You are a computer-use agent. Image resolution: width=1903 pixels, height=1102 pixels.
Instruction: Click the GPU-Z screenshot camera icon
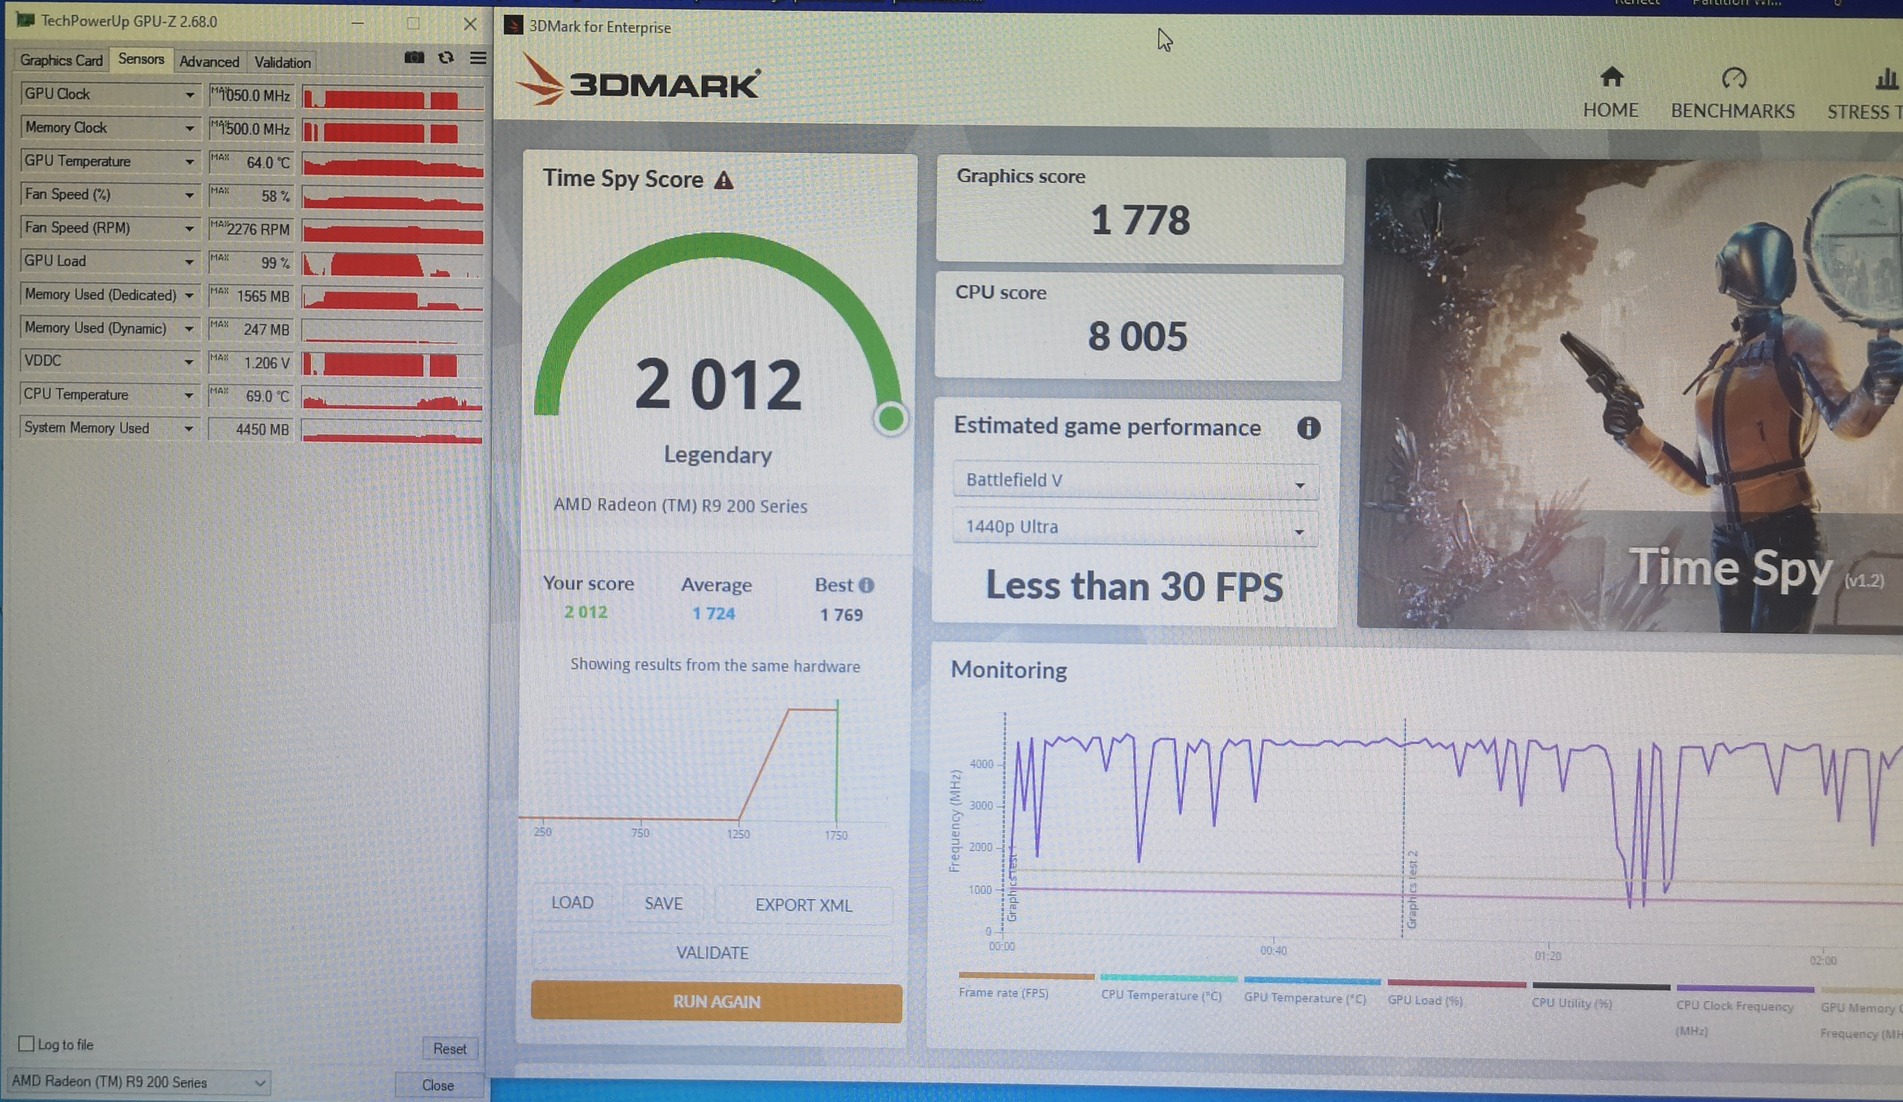pos(414,58)
